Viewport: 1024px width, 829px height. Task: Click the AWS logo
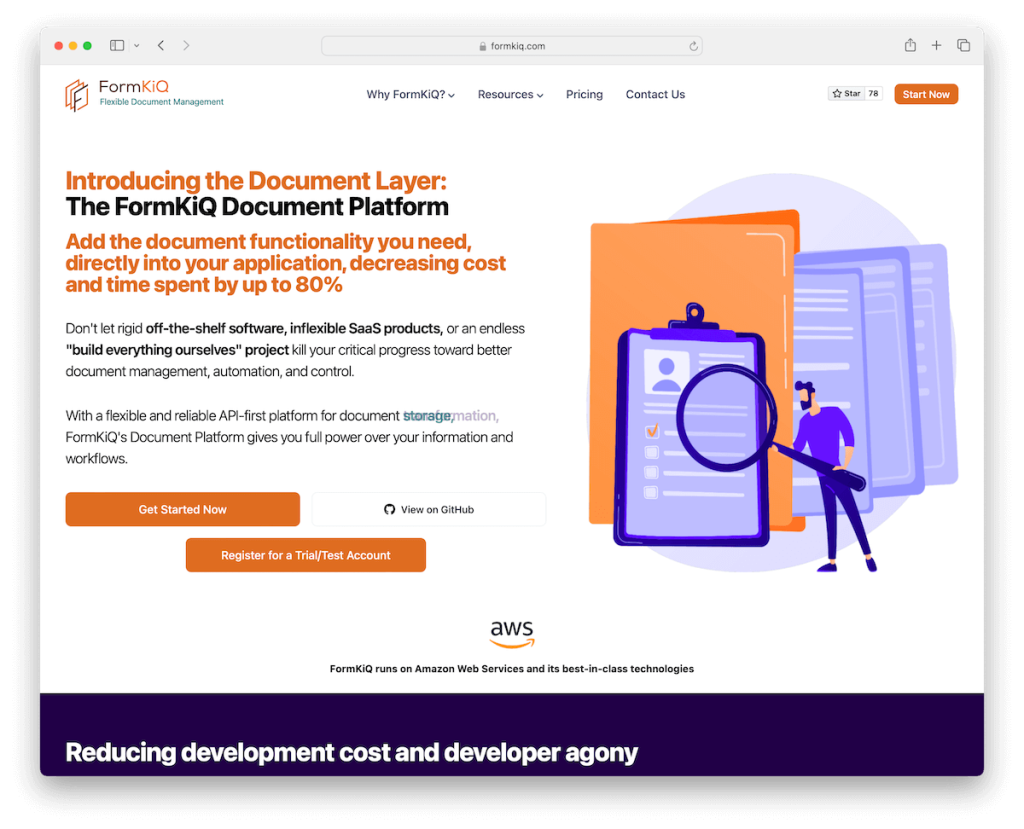click(x=512, y=634)
